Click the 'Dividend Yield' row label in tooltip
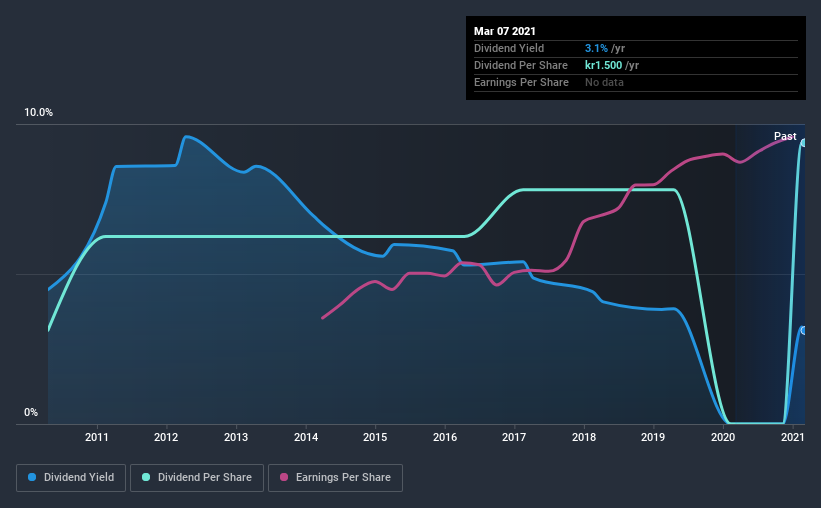821x508 pixels. (x=509, y=48)
